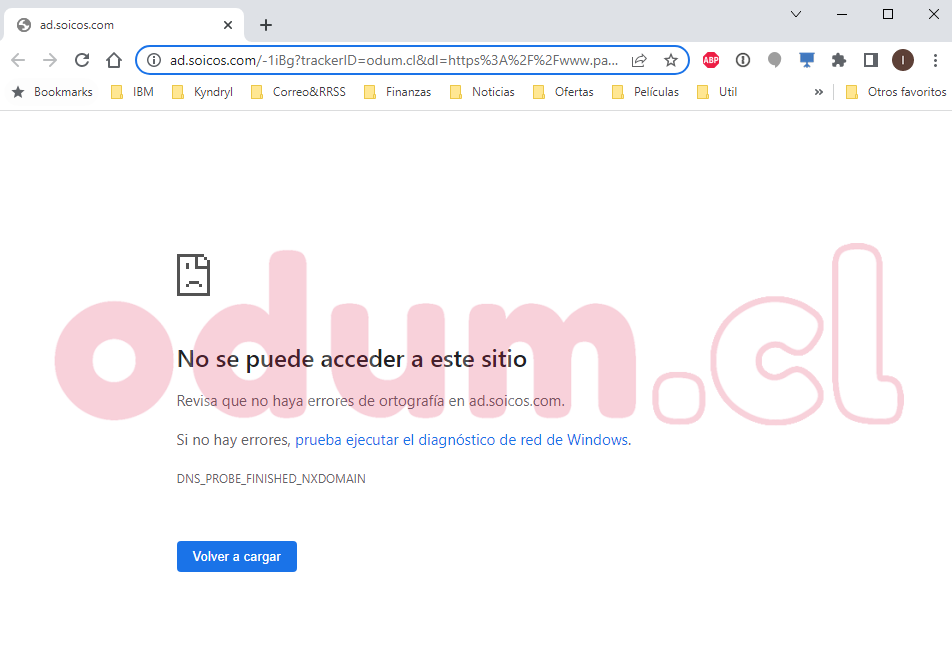Click the Windows network diagnostics link
The height and width of the screenshot is (670, 952).
click(x=462, y=440)
